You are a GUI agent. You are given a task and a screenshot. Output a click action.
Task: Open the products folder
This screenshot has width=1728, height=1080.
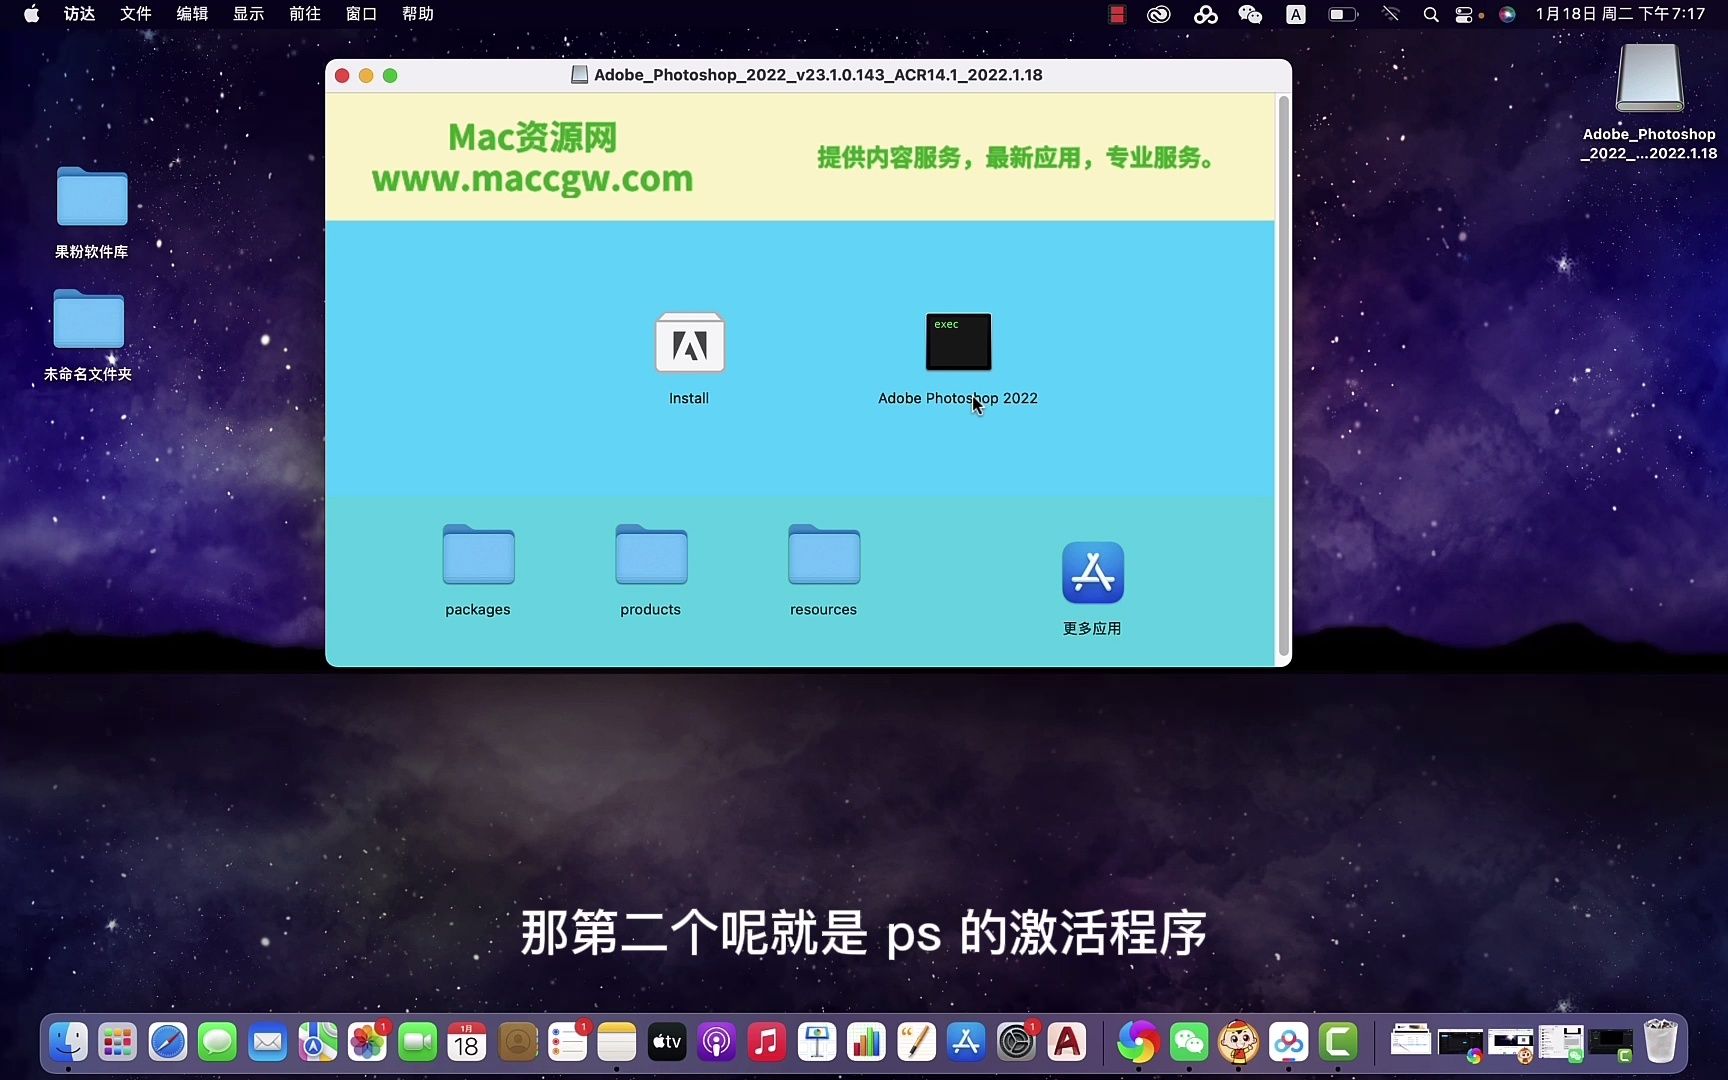pyautogui.click(x=651, y=554)
